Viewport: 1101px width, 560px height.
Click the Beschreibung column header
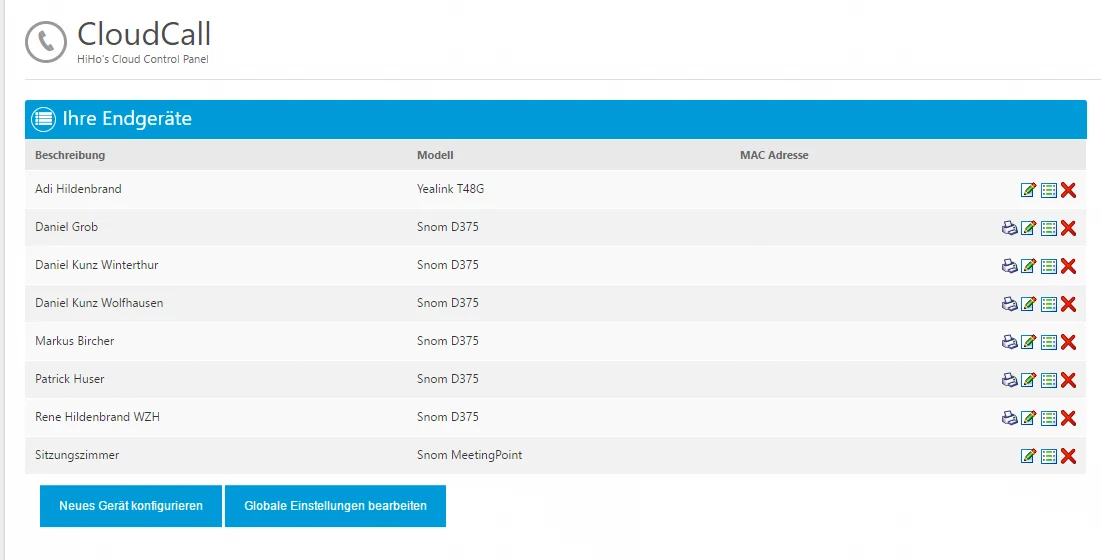pyautogui.click(x=70, y=155)
